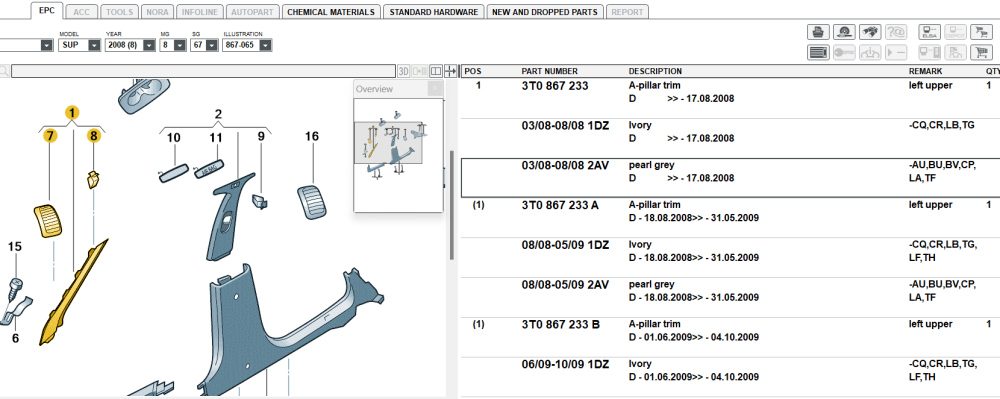
Task: Open the YEAR dropdown showing 2008 (8)
Action: [130, 45]
